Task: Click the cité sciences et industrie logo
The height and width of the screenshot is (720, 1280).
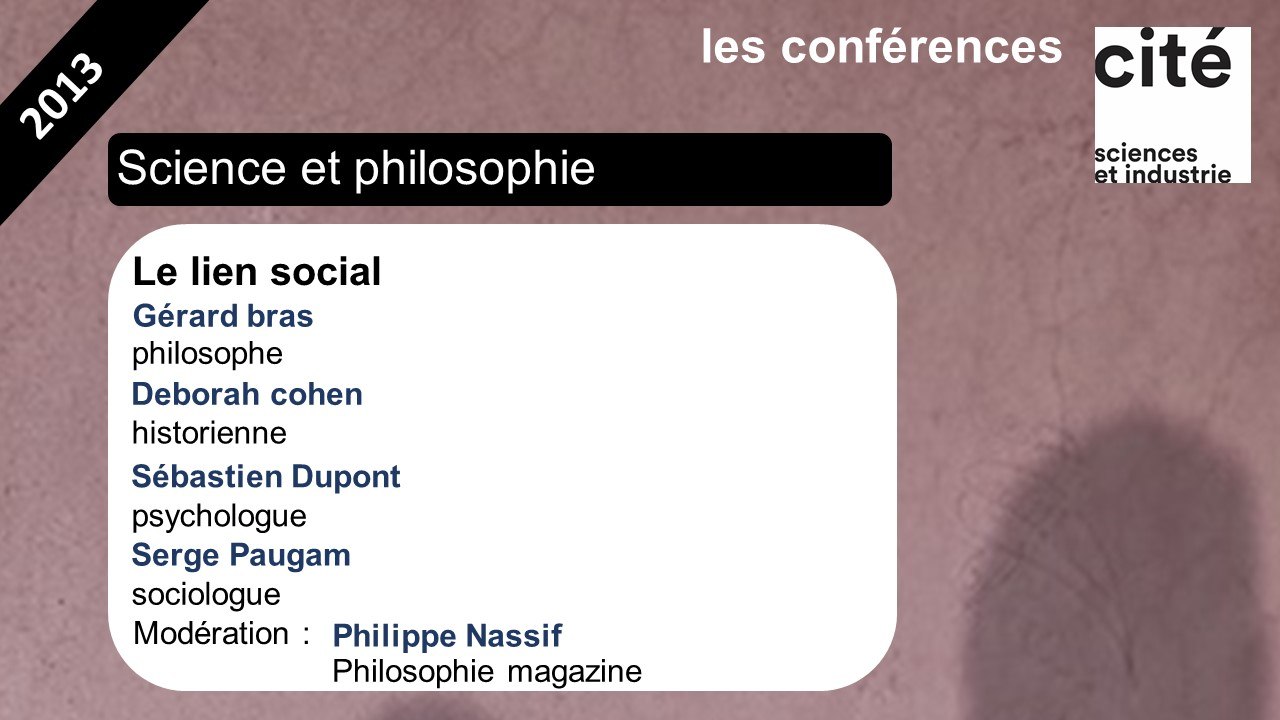Action: pos(1172,105)
